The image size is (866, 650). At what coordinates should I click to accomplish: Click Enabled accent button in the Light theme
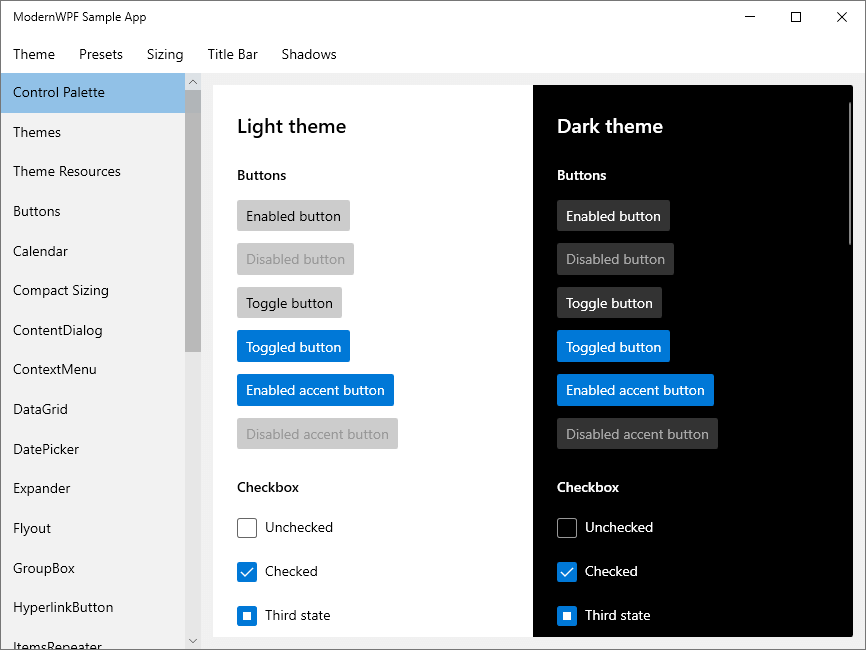(x=315, y=390)
